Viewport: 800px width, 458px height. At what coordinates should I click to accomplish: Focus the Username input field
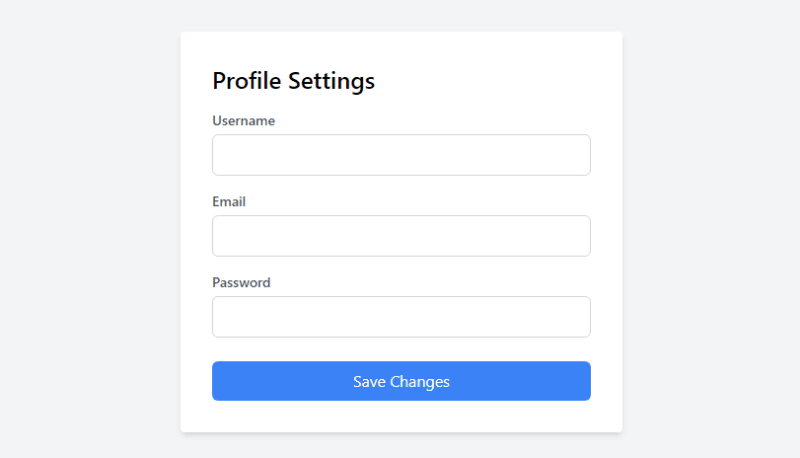coord(401,155)
